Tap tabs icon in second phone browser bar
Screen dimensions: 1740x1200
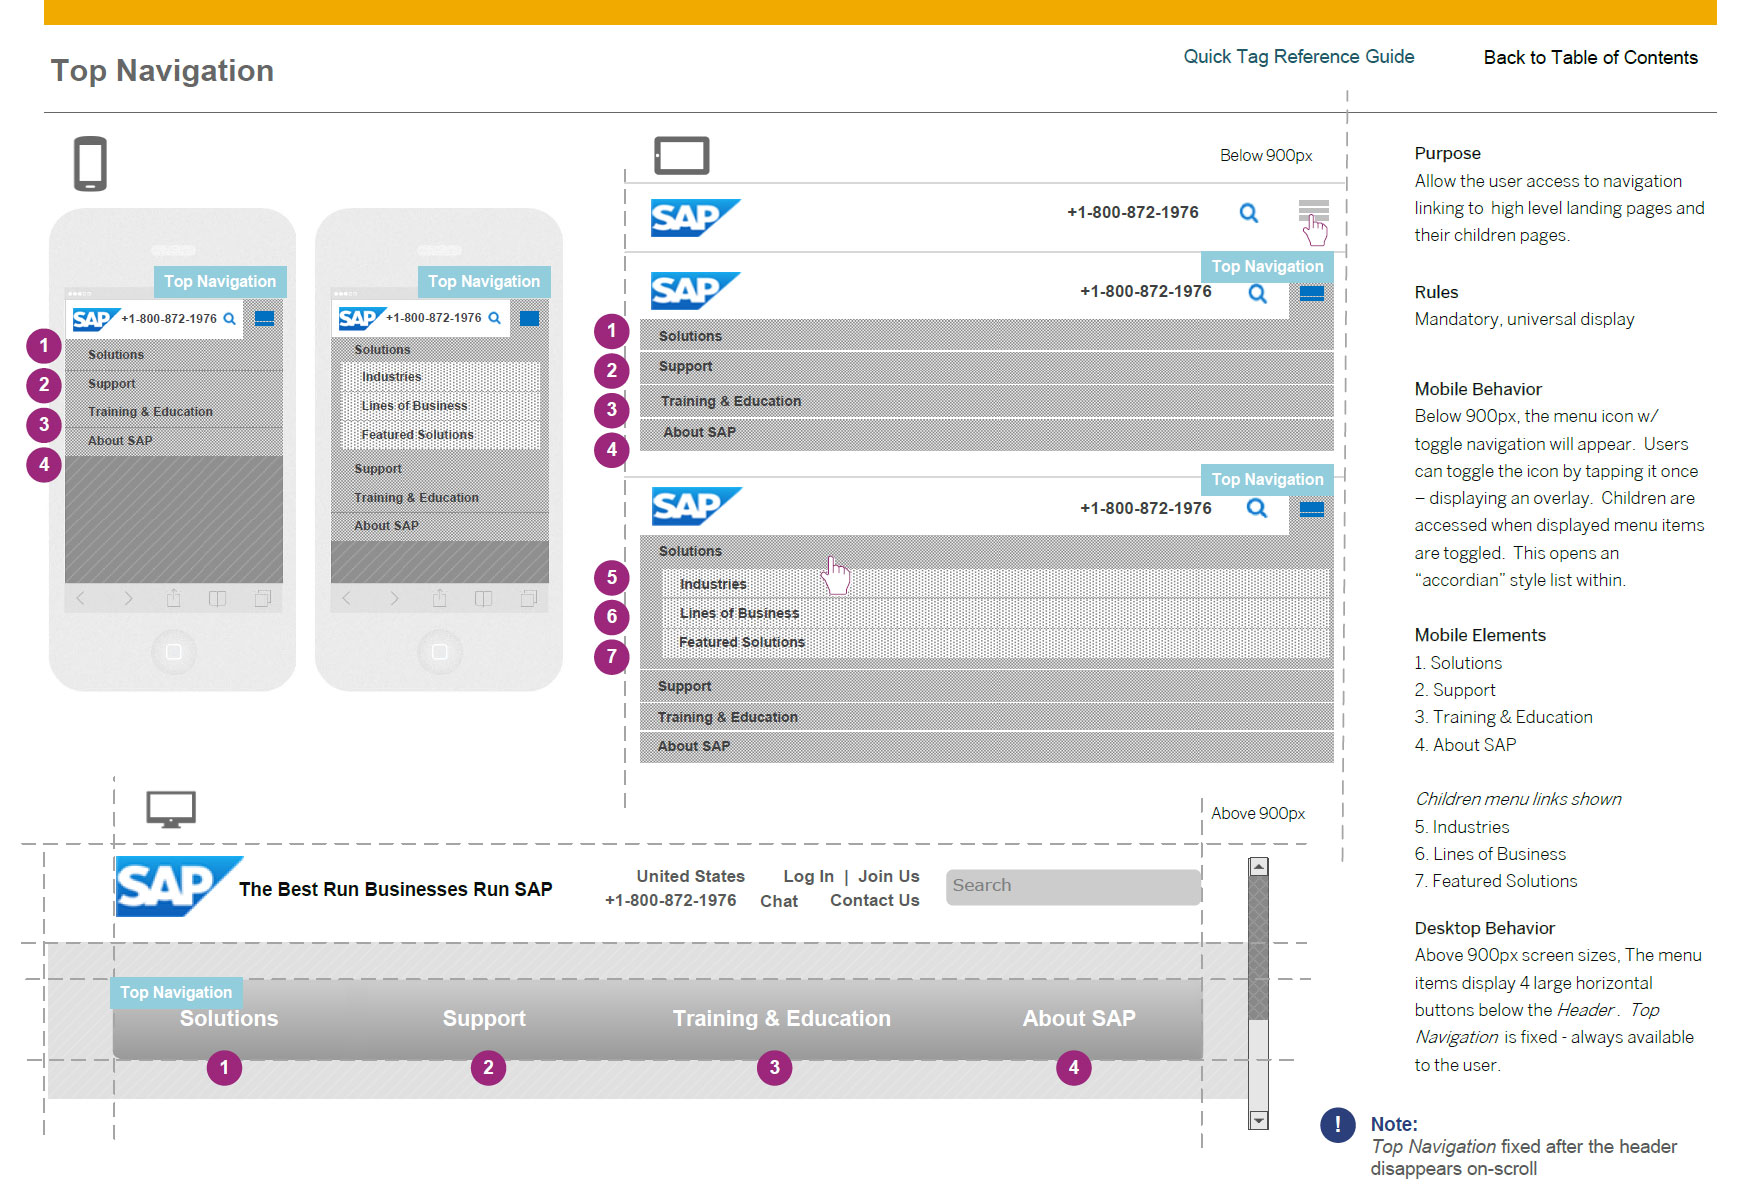click(529, 598)
